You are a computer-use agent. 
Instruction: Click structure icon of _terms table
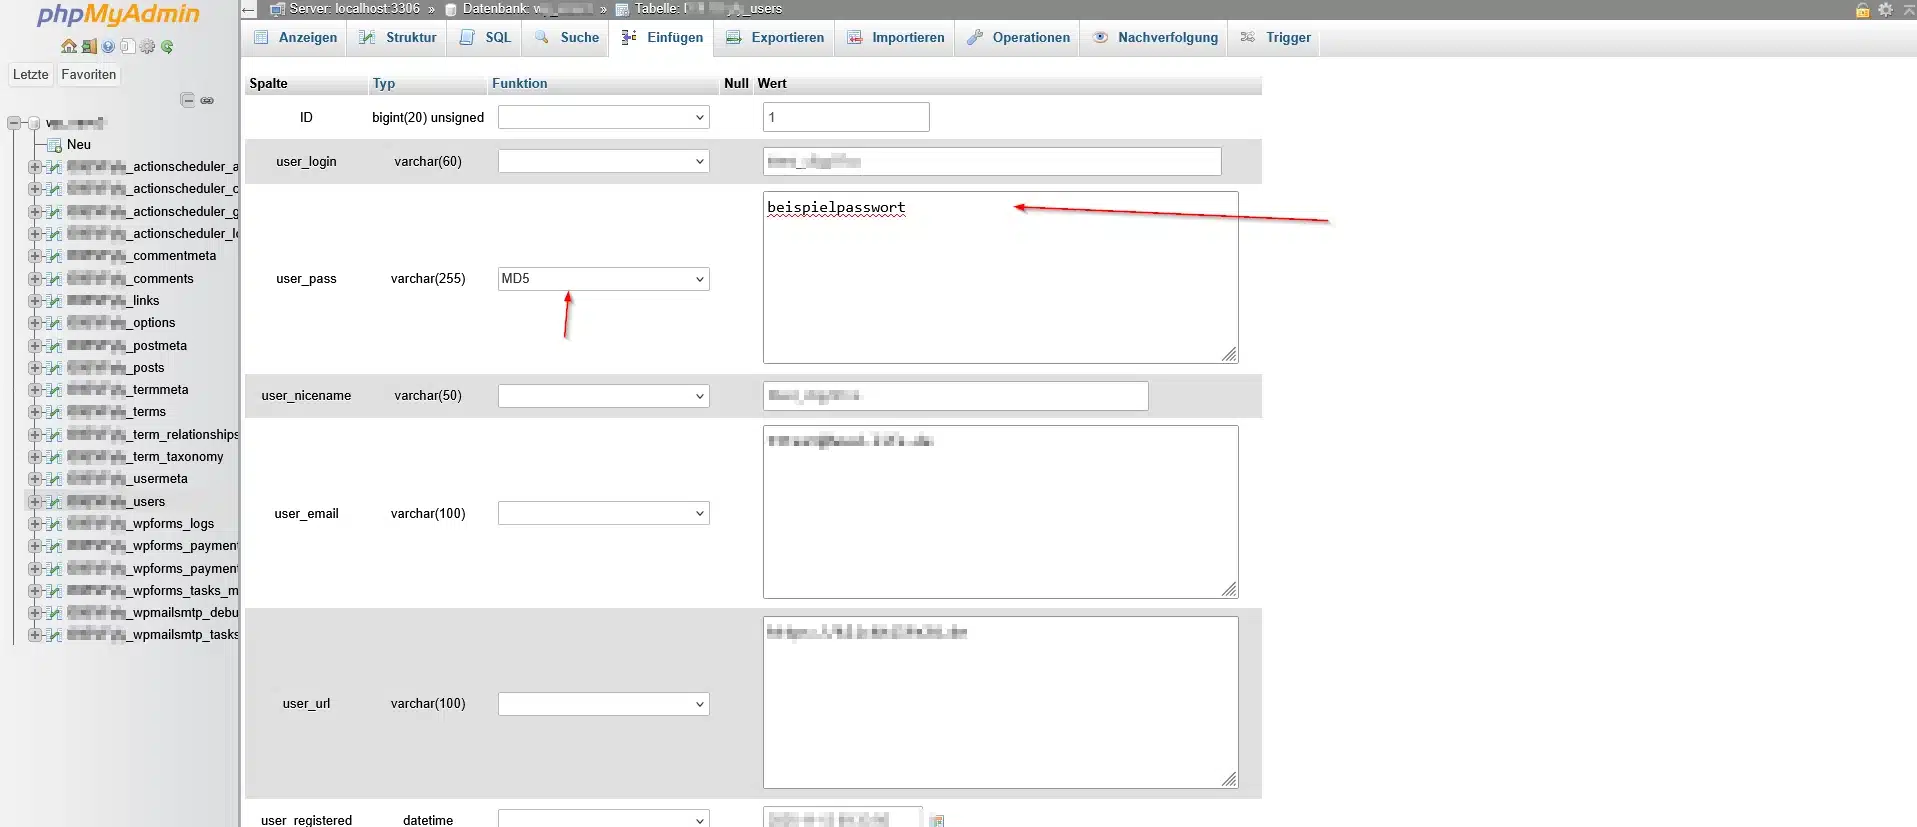tap(54, 412)
